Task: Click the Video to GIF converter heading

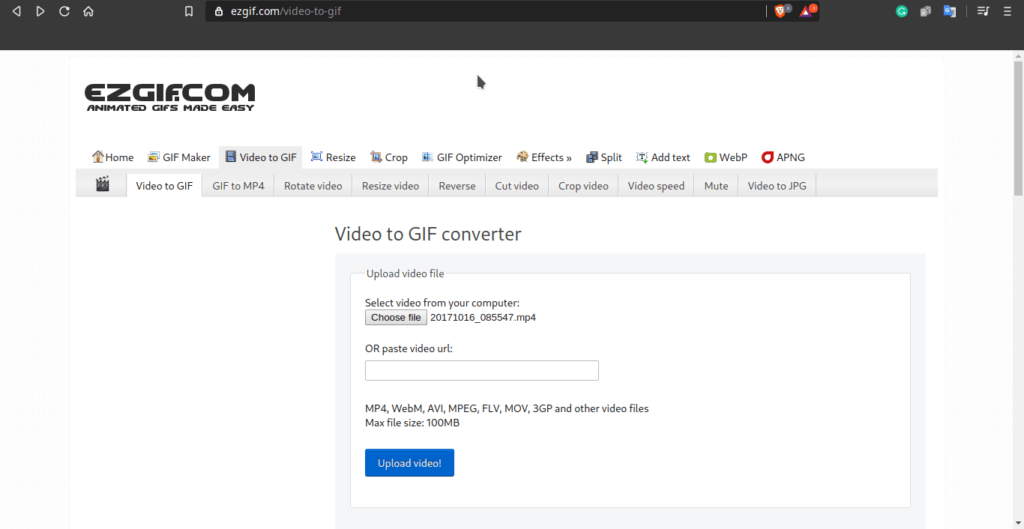Action: 428,234
